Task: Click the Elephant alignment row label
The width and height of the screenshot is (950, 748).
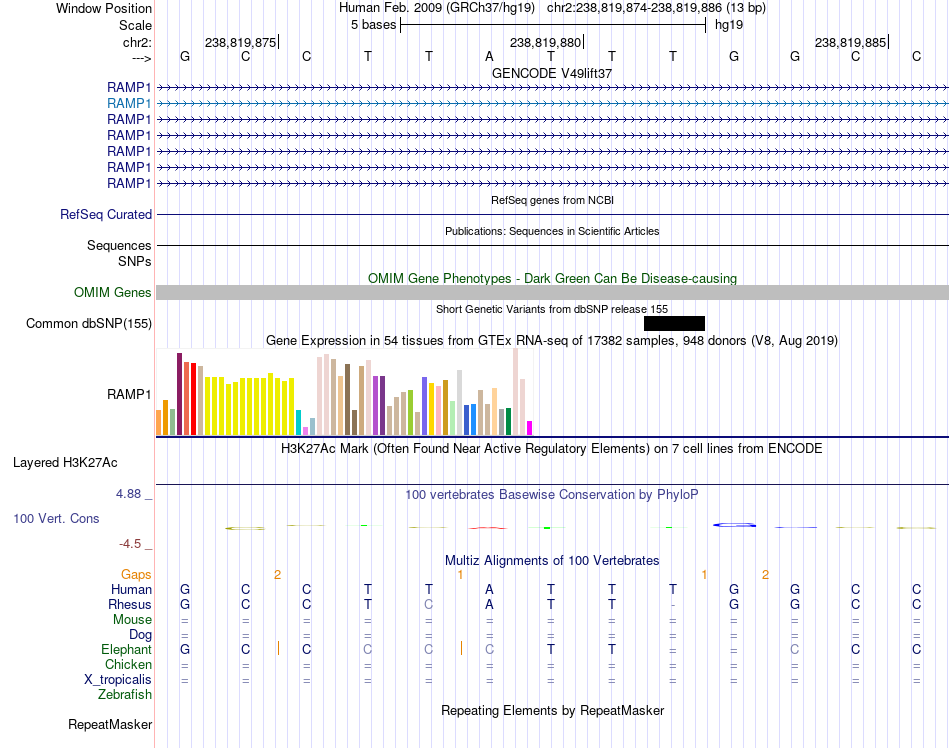Action: coord(126,649)
